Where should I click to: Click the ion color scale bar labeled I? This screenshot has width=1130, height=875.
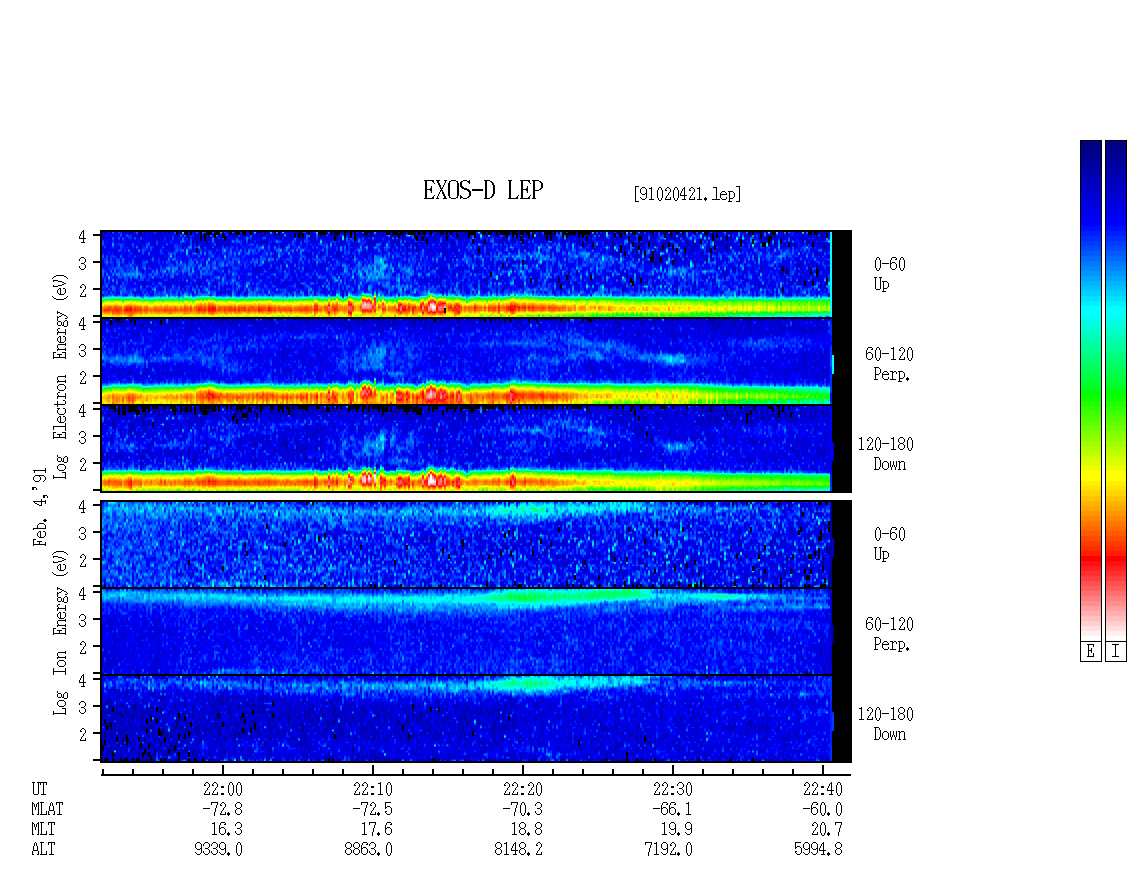(1116, 390)
